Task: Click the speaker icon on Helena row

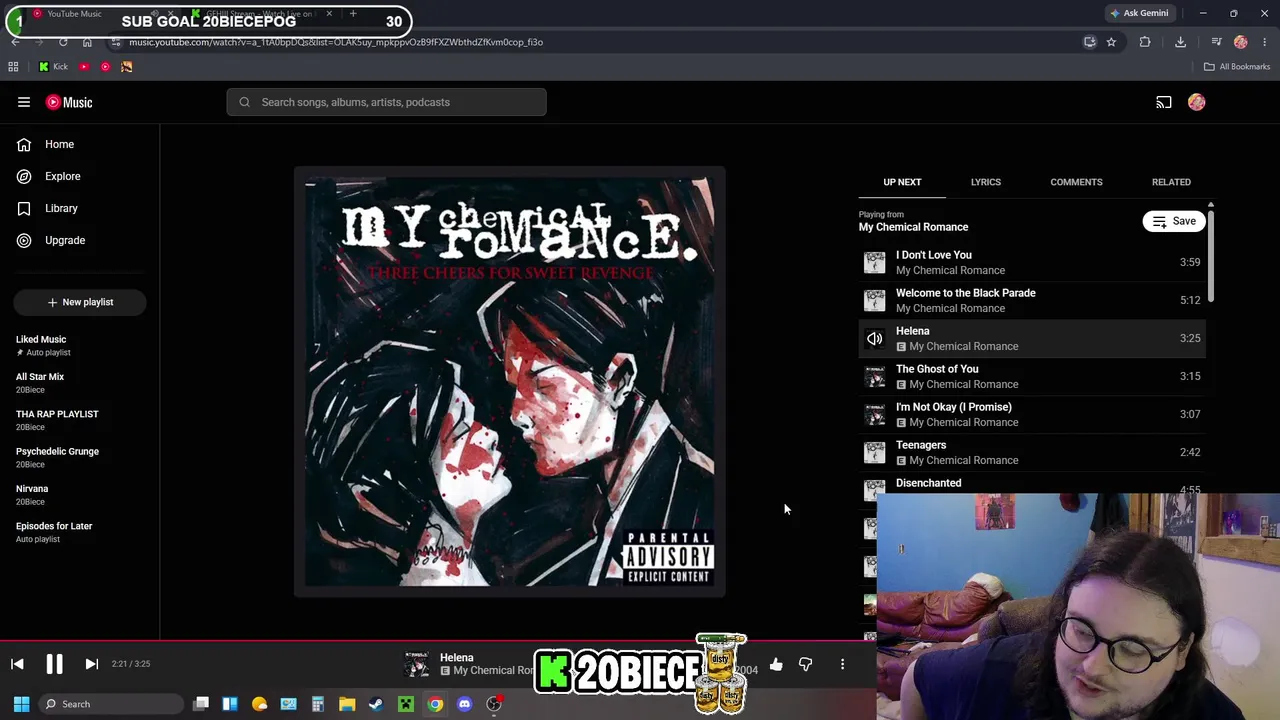Action: point(875,338)
